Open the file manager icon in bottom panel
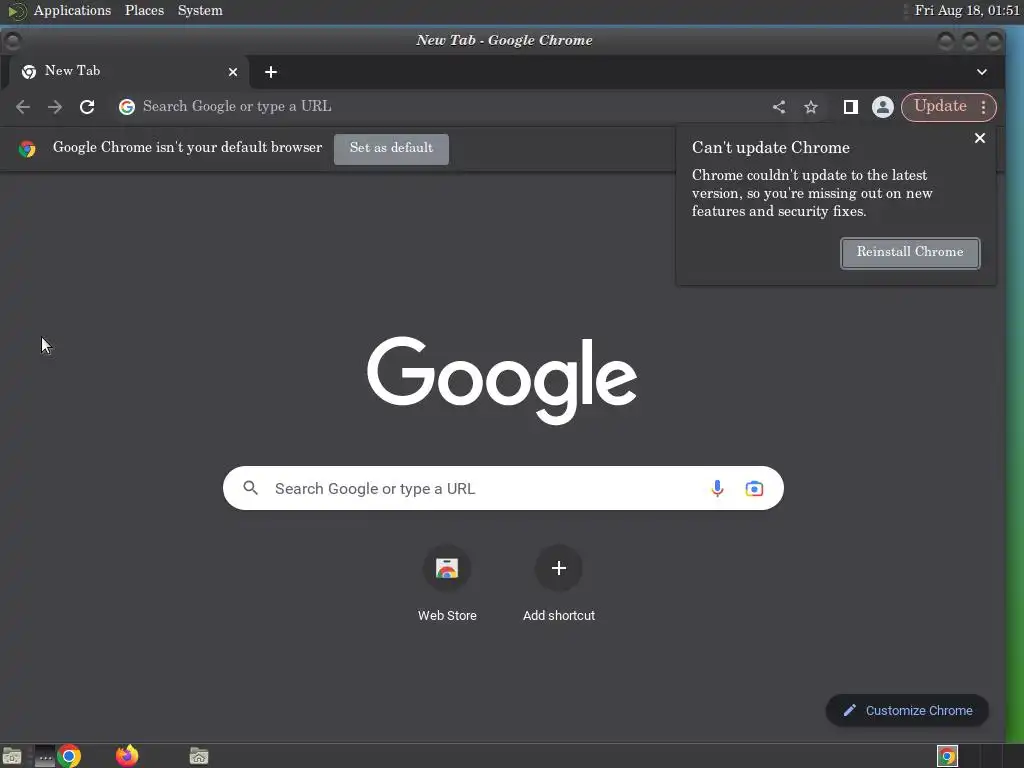 pyautogui.click(x=199, y=756)
